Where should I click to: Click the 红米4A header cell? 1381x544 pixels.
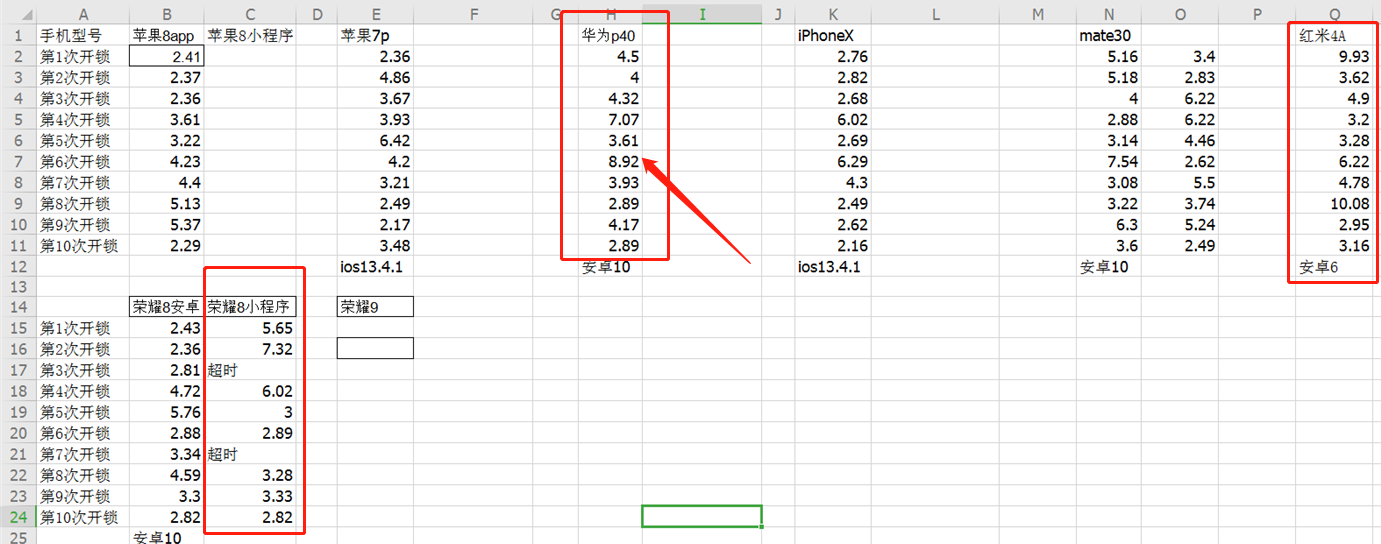(1335, 35)
